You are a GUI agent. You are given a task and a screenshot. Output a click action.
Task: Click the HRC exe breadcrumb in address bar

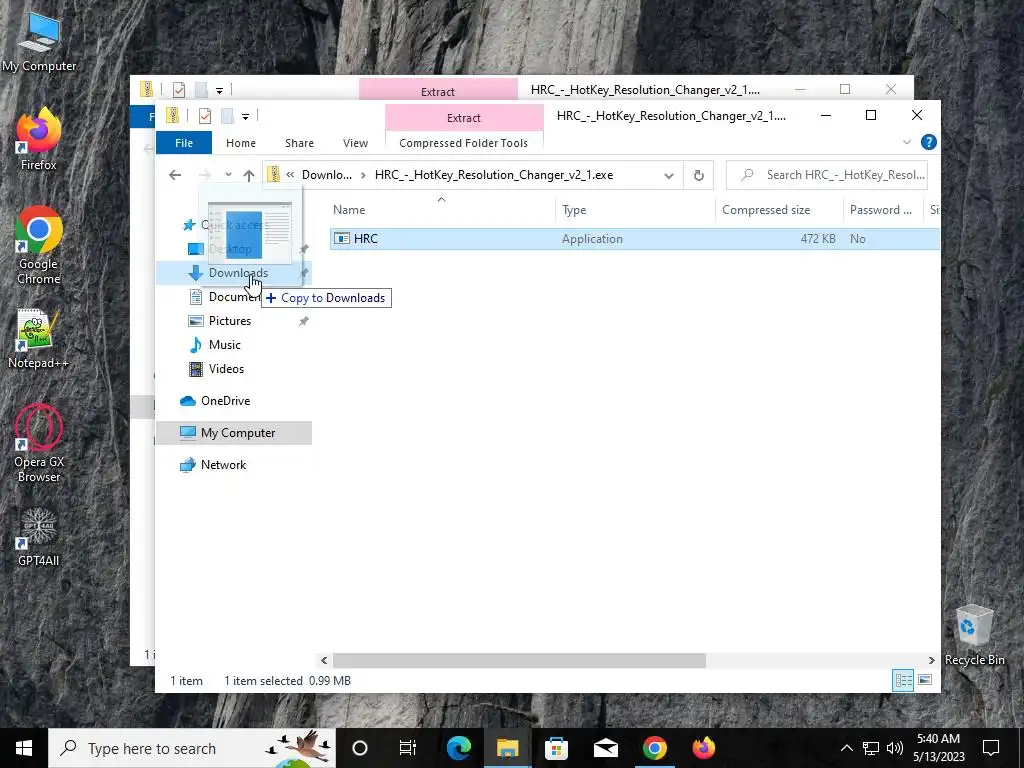[494, 175]
